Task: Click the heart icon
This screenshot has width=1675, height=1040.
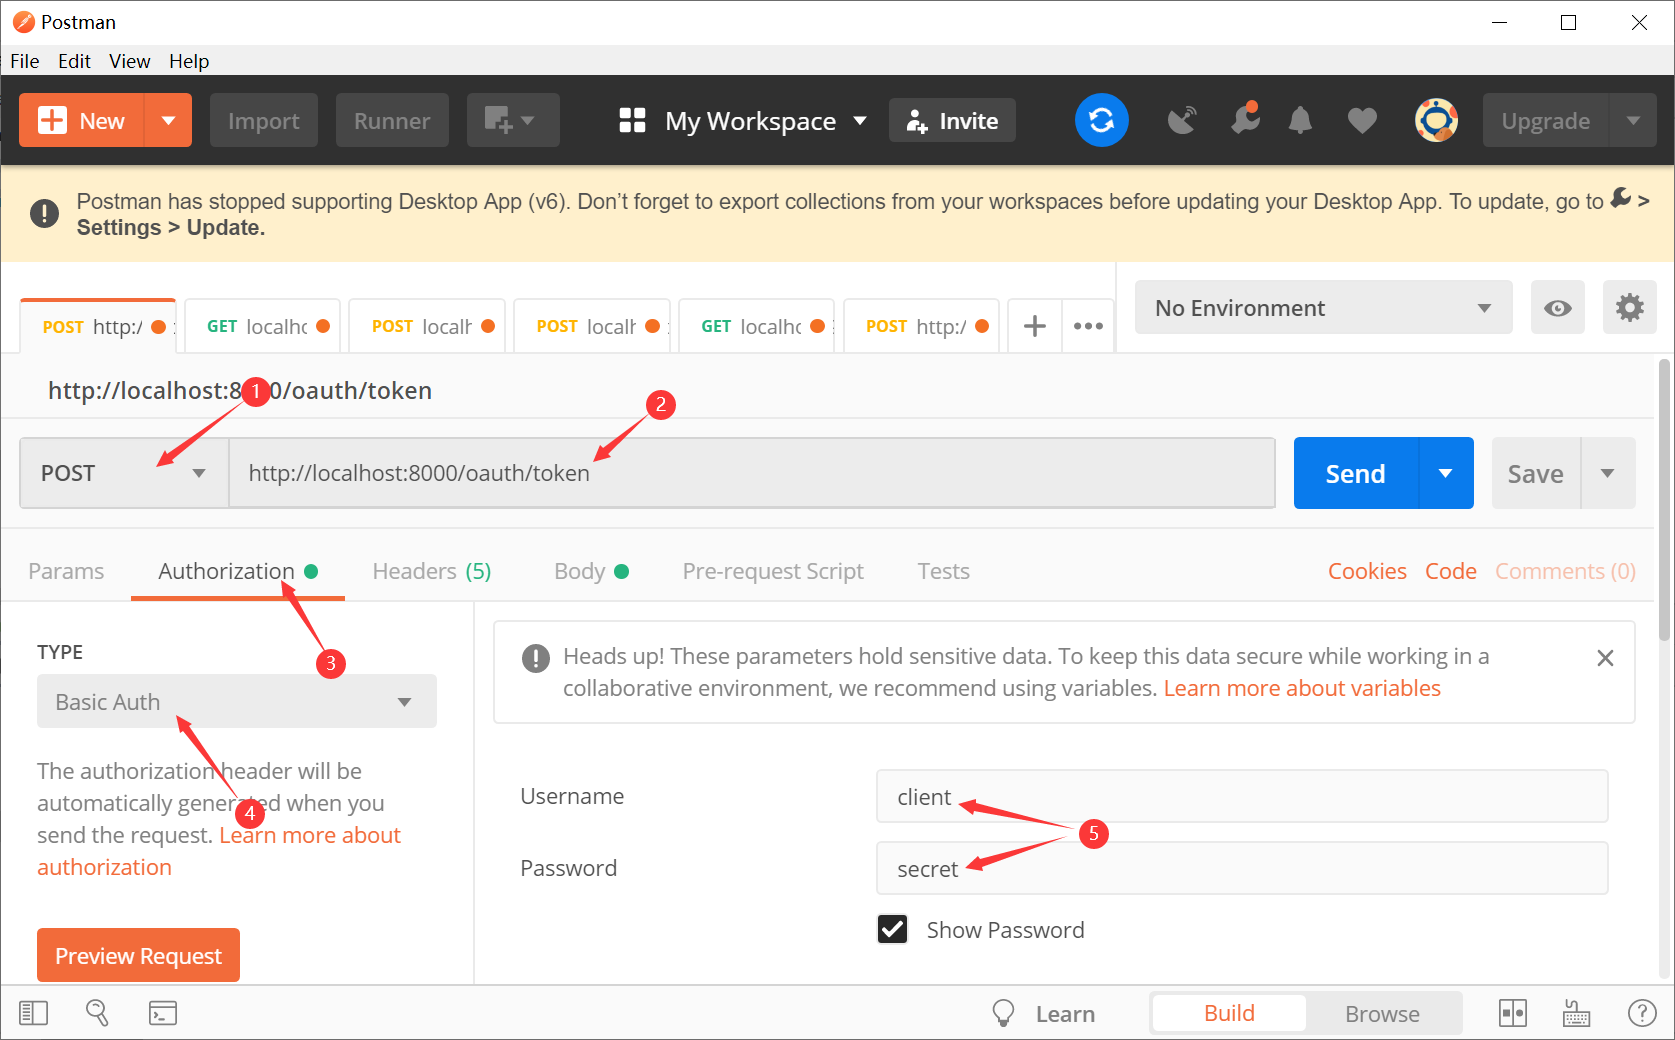Action: click(1362, 121)
